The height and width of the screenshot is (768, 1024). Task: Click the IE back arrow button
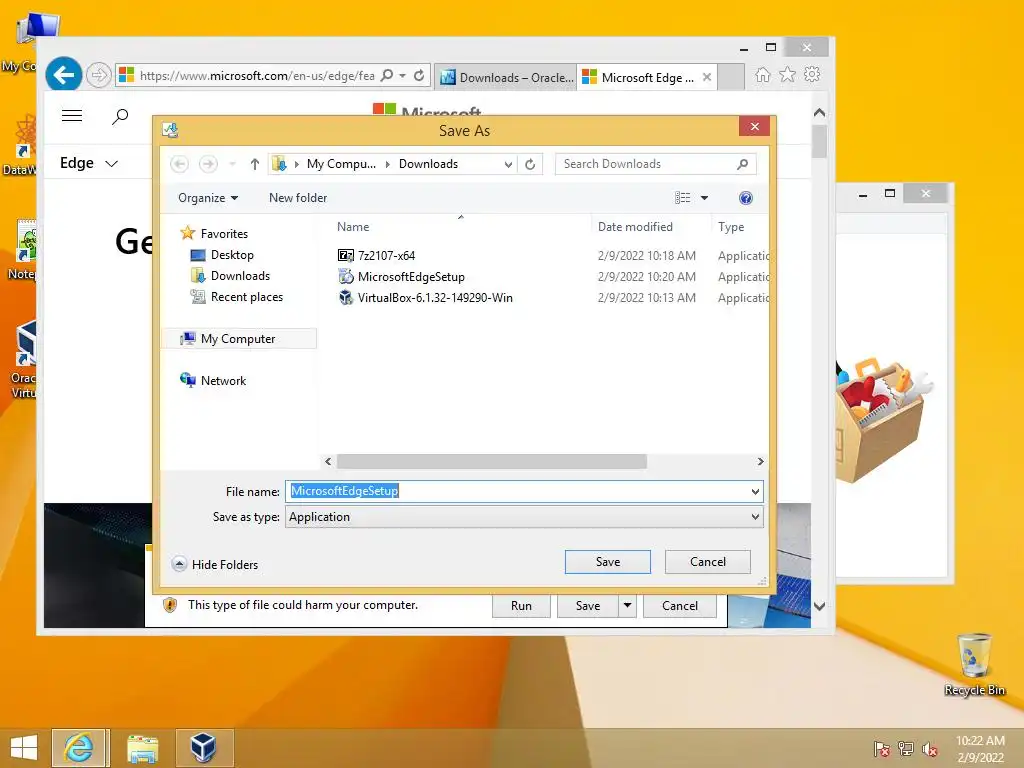coord(63,75)
